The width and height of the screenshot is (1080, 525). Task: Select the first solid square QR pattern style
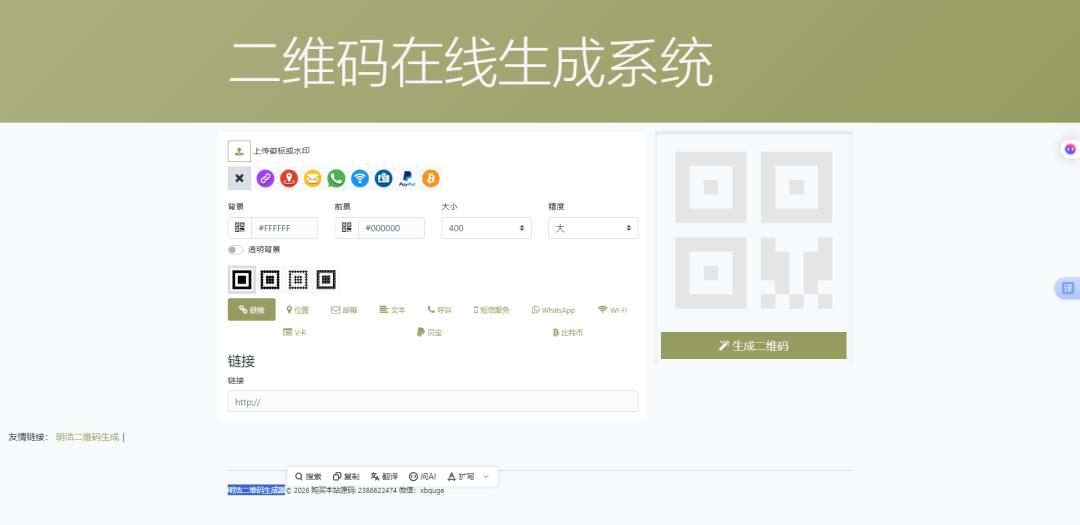click(242, 280)
